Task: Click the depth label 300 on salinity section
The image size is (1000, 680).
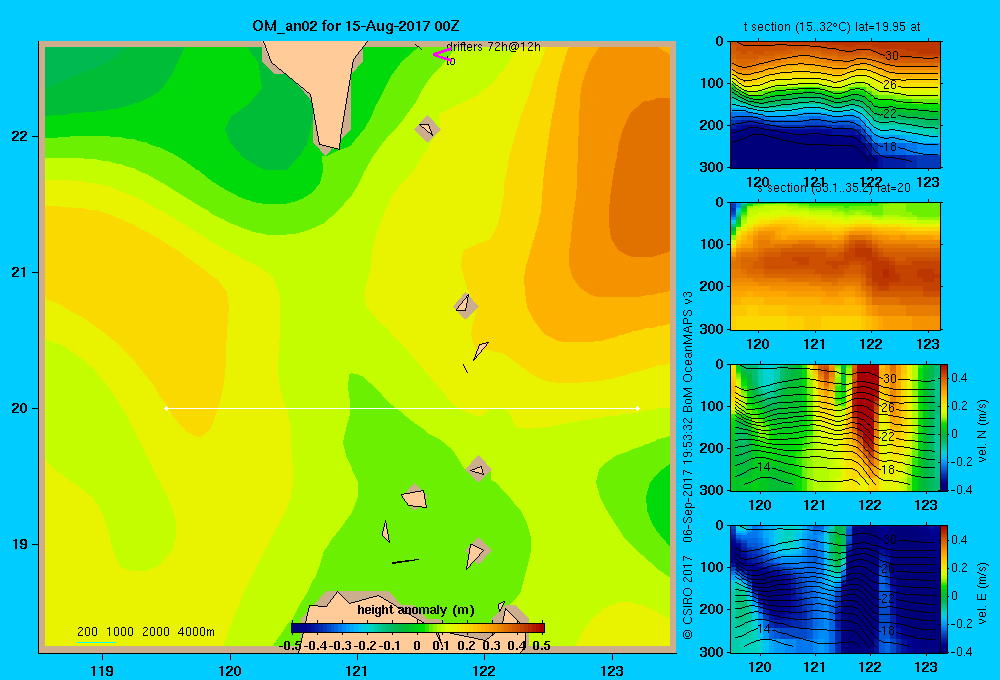Action: 711,329
